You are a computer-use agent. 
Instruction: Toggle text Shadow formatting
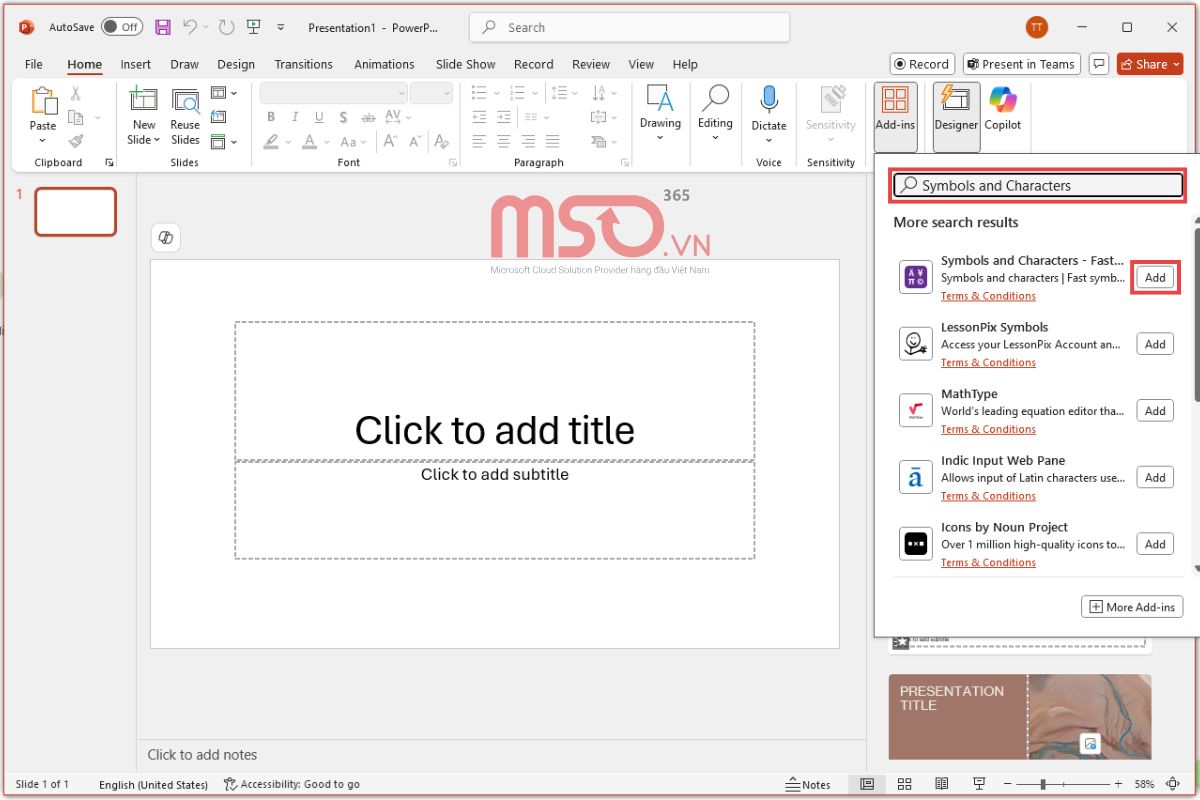[x=343, y=117]
